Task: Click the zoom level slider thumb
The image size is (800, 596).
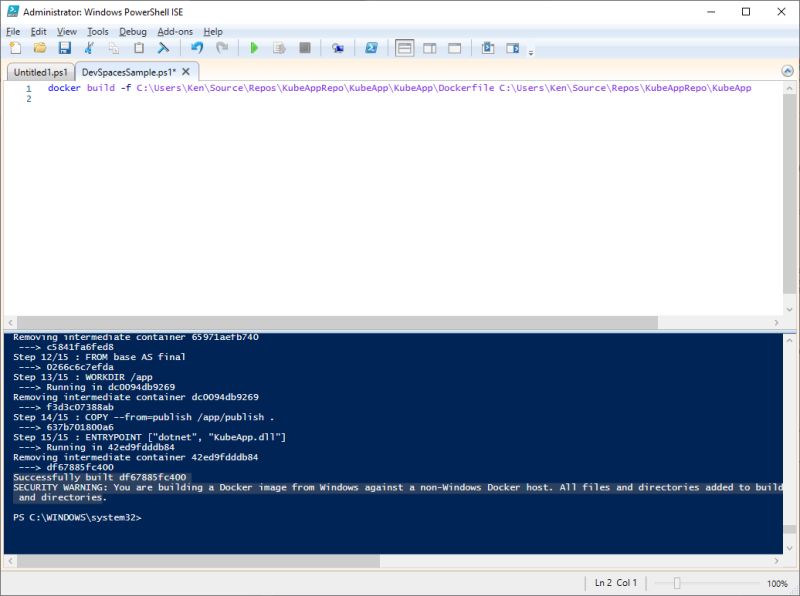Action: [677, 583]
